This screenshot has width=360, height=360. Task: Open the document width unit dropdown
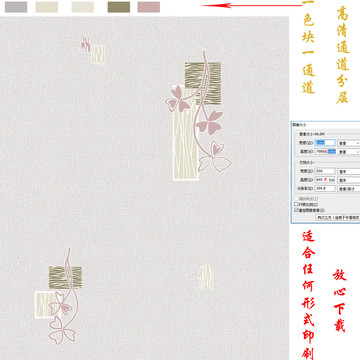pyautogui.click(x=349, y=171)
